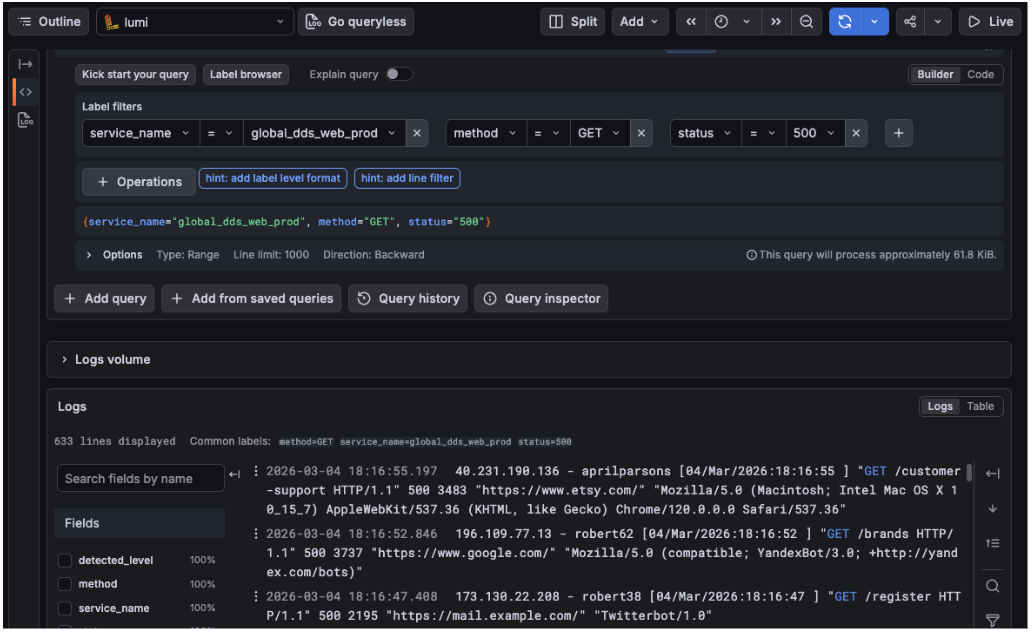Open the share options chevron
1032x633 pixels.
click(938, 22)
